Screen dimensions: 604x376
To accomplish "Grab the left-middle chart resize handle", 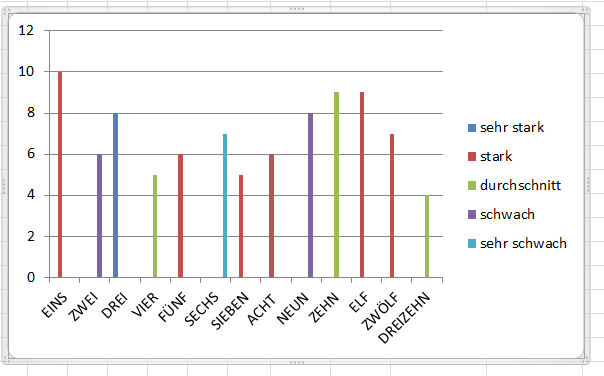I will 4,185.
